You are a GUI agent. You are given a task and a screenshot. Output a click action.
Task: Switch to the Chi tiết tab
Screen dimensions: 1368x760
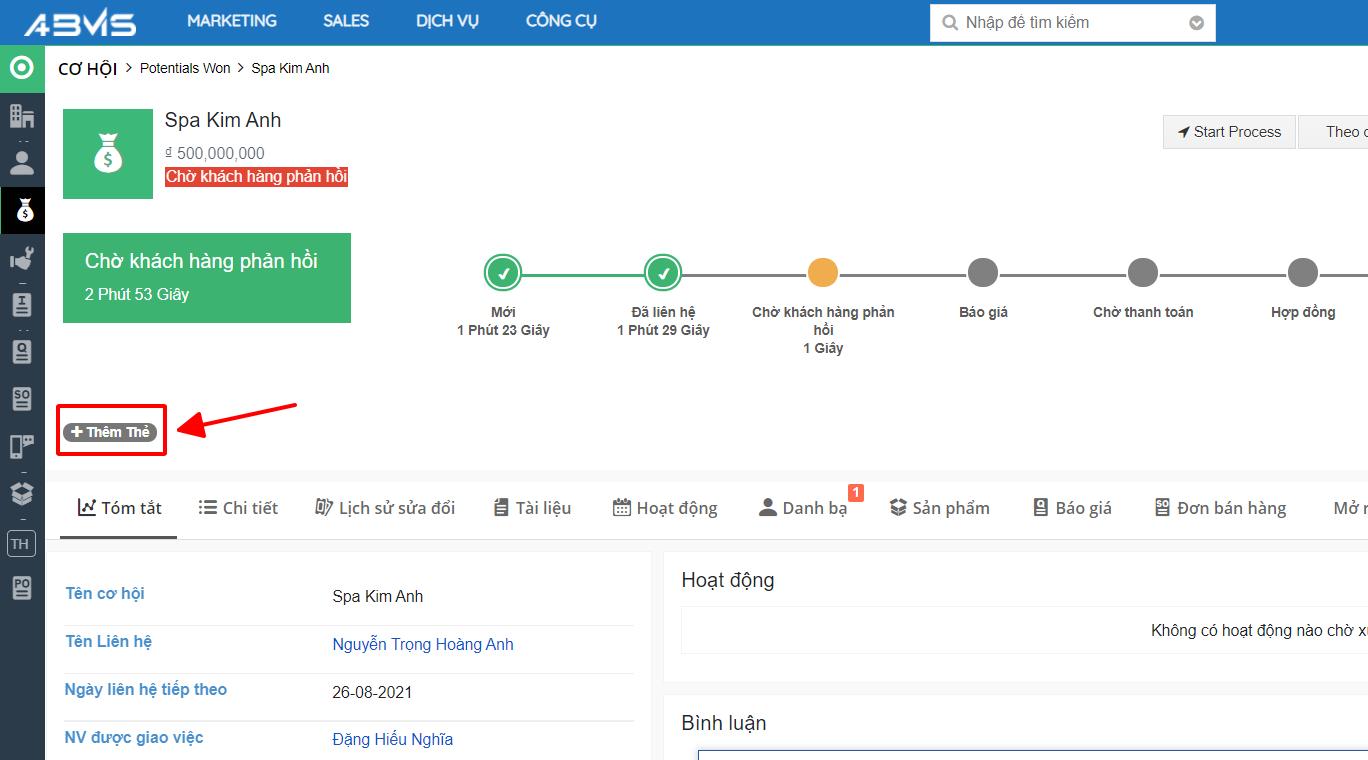click(238, 508)
